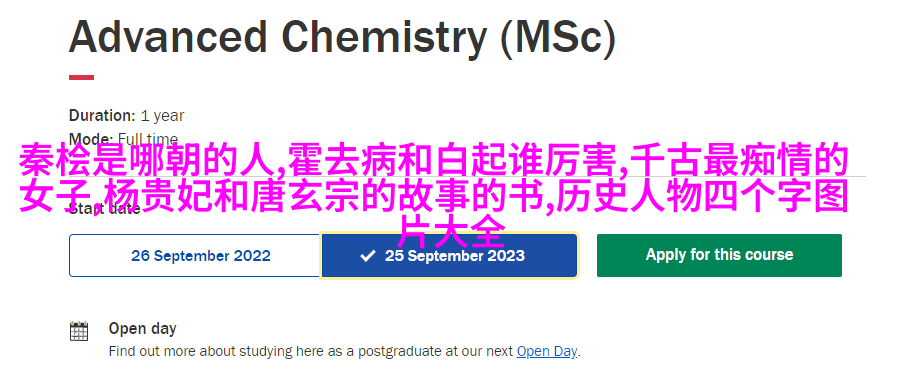Click the magenta overlay text 片大全

pyautogui.click(x=451, y=231)
